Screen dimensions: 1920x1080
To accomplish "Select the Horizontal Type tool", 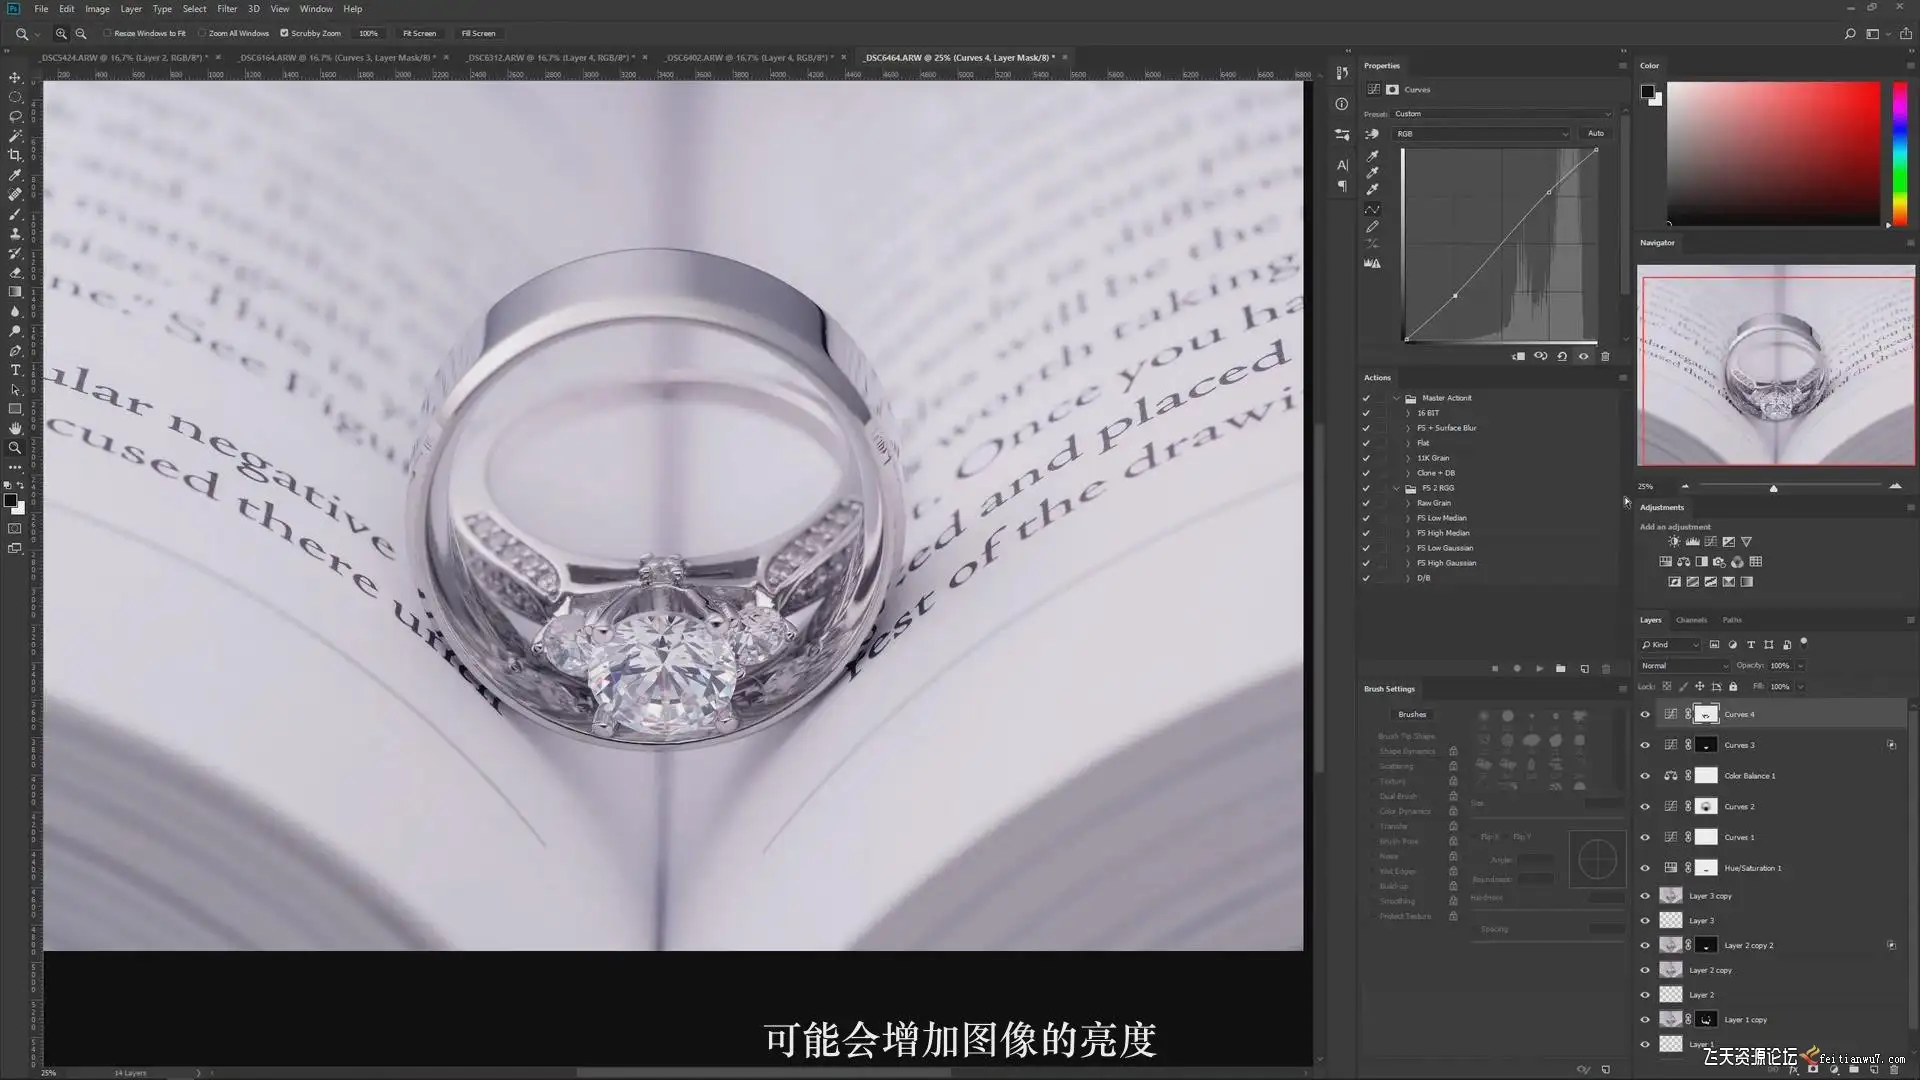I will point(15,370).
